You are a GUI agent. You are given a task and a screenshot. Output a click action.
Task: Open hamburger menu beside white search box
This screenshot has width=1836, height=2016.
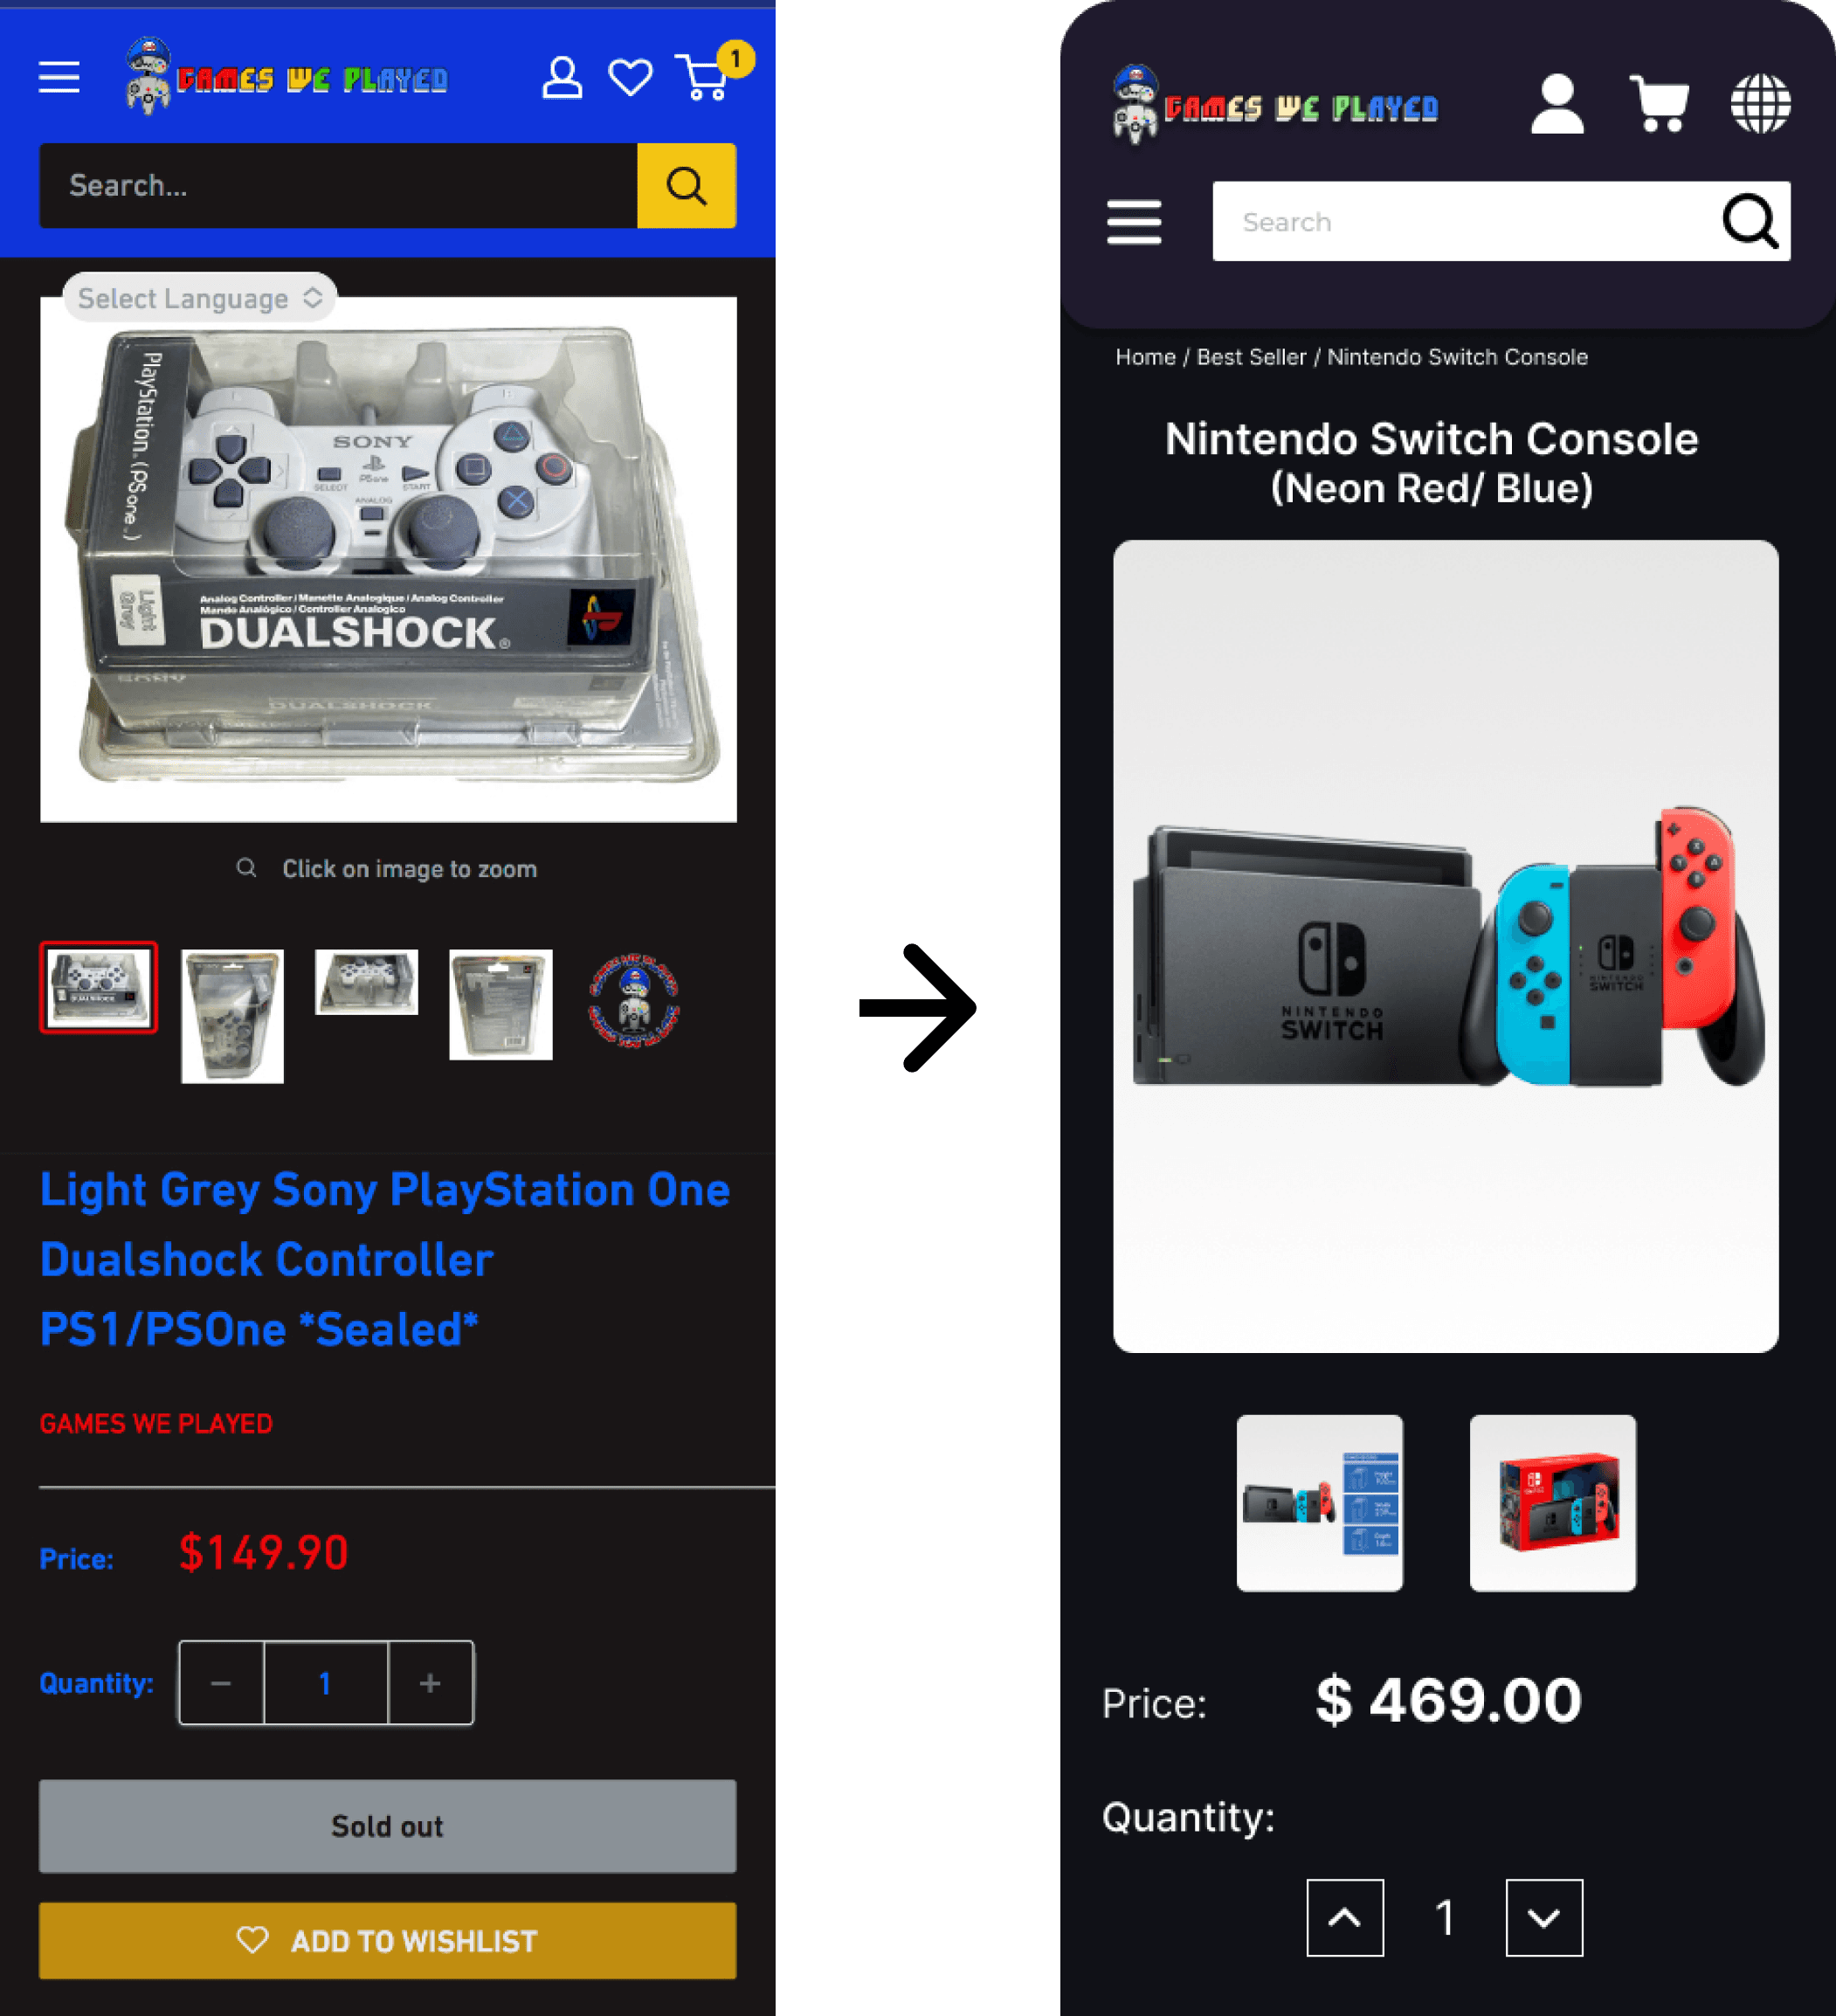pyautogui.click(x=1134, y=222)
